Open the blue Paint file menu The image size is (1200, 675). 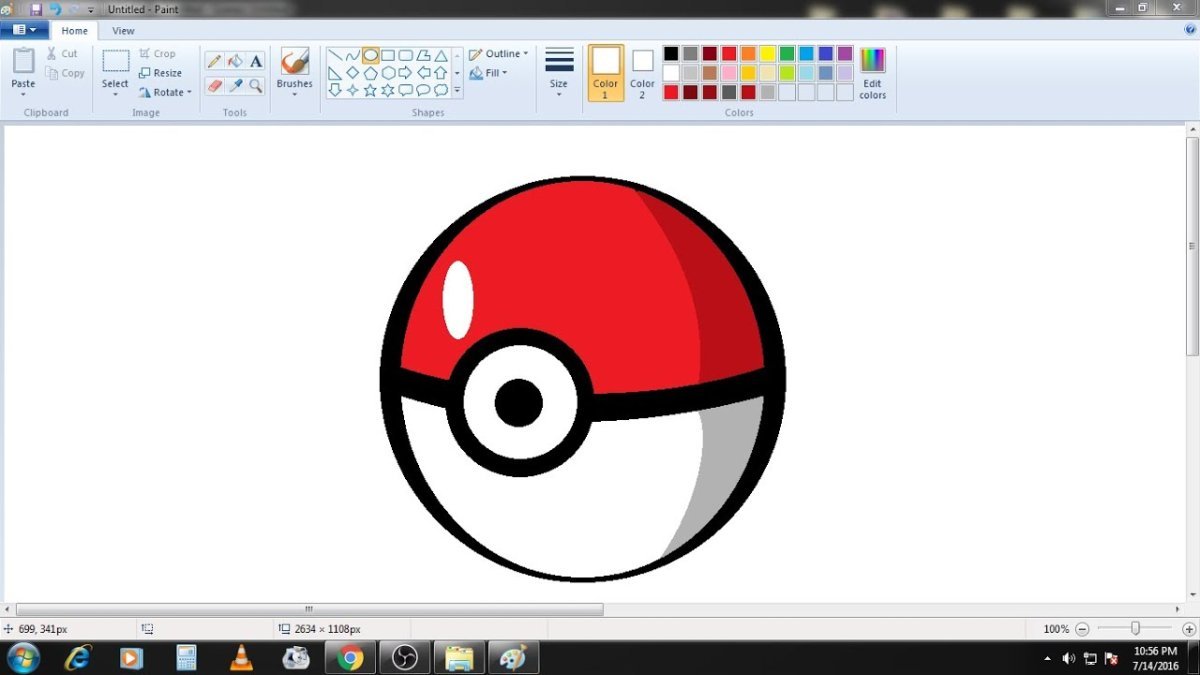(x=24, y=30)
